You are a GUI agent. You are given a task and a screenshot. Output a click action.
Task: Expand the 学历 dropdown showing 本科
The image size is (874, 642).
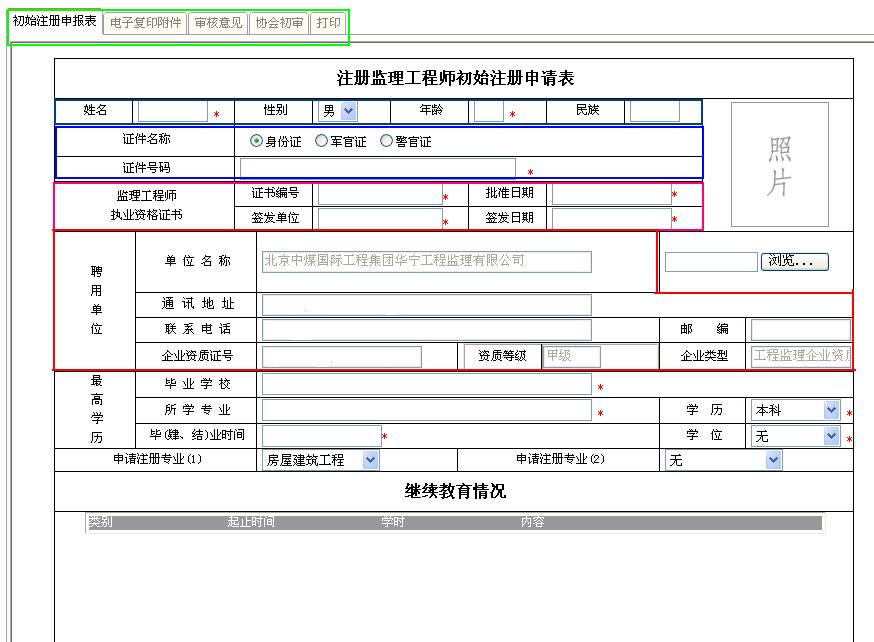(x=795, y=410)
